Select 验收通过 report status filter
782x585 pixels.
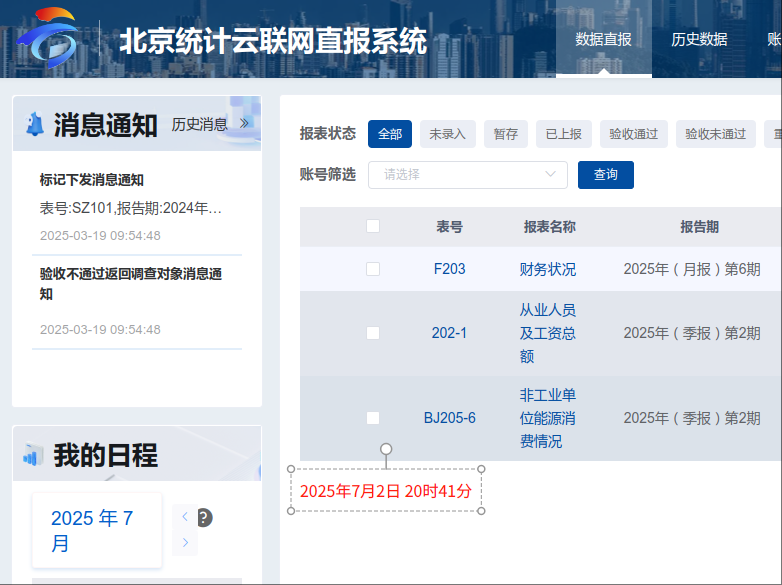click(x=634, y=134)
